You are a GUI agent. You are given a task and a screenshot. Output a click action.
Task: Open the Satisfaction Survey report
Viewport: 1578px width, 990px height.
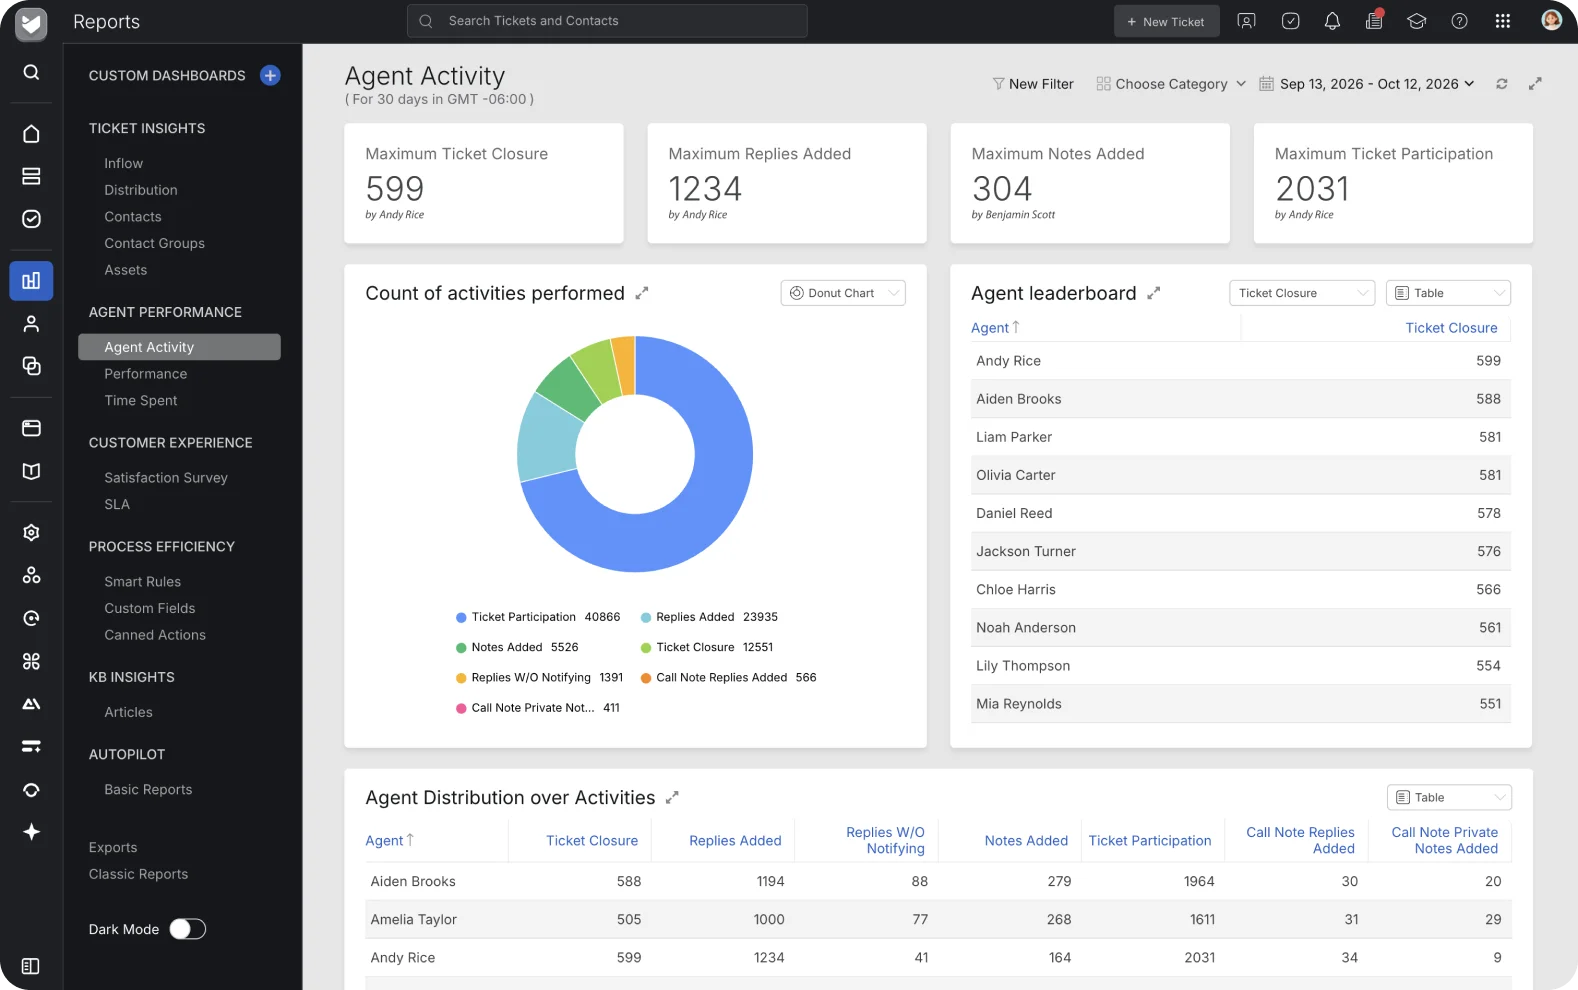coord(166,478)
